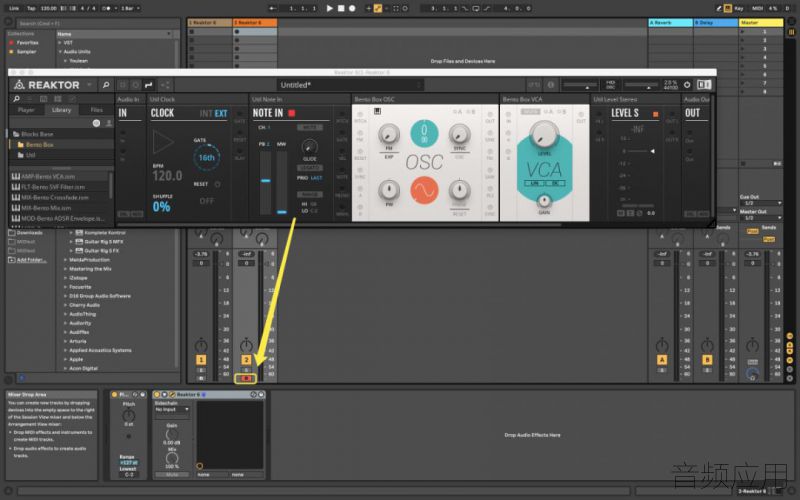The width and height of the screenshot is (800, 500).
Task: Click the OSC SYNC knob
Action: coord(459,134)
